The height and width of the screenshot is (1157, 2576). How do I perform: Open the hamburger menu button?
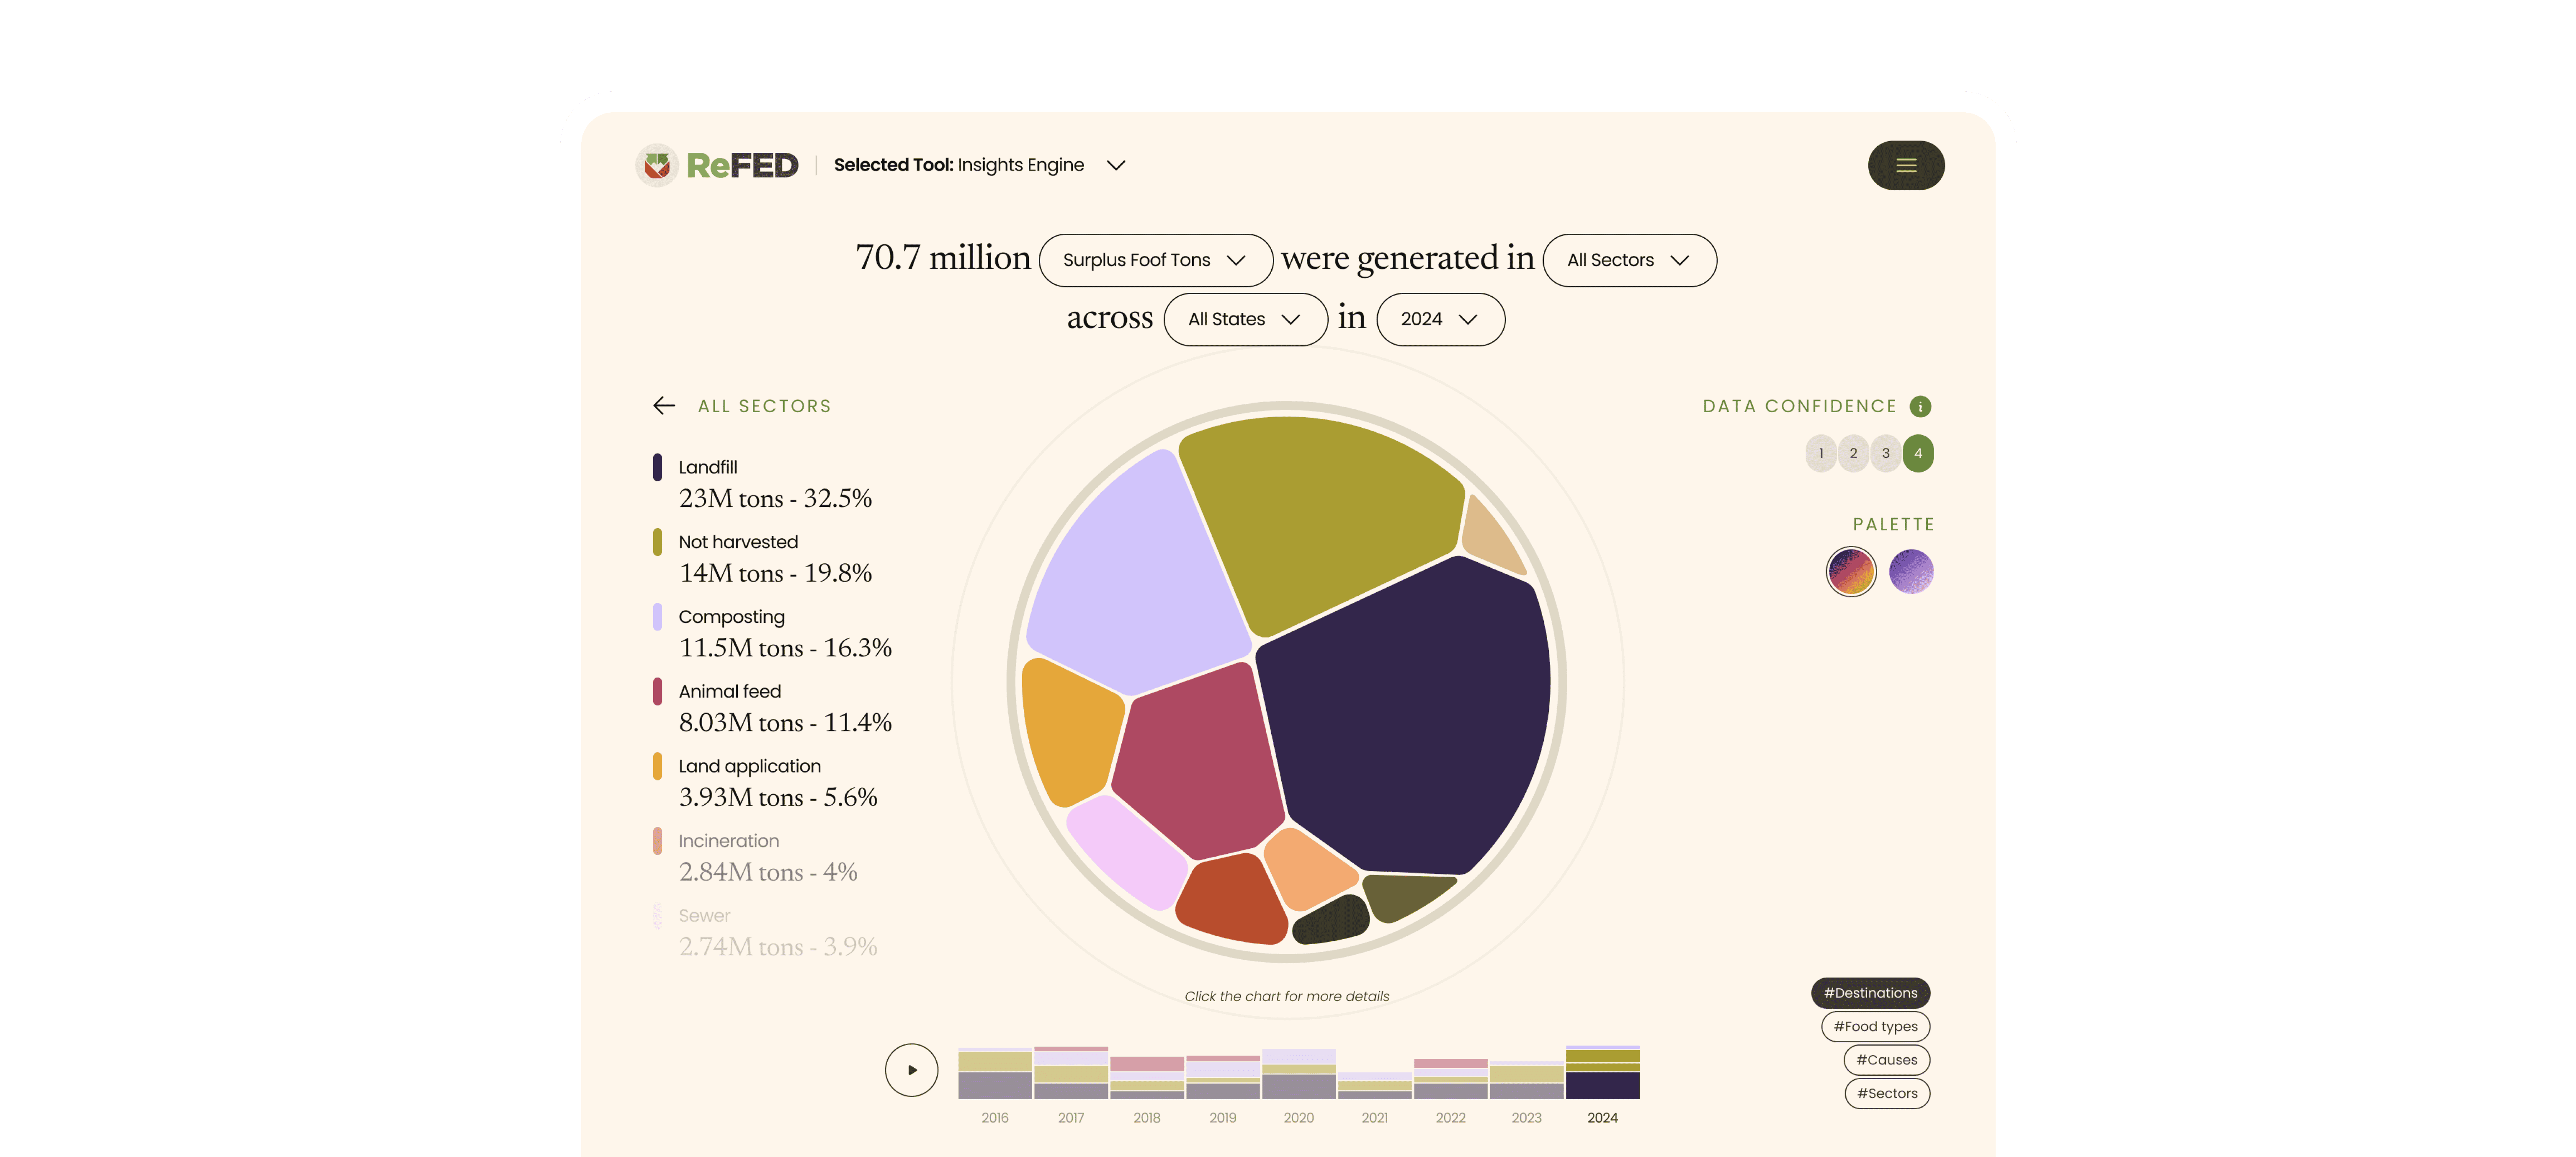pyautogui.click(x=1905, y=165)
